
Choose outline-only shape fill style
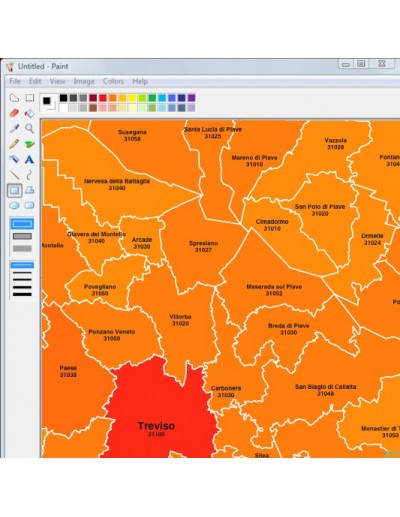pyautogui.click(x=22, y=224)
